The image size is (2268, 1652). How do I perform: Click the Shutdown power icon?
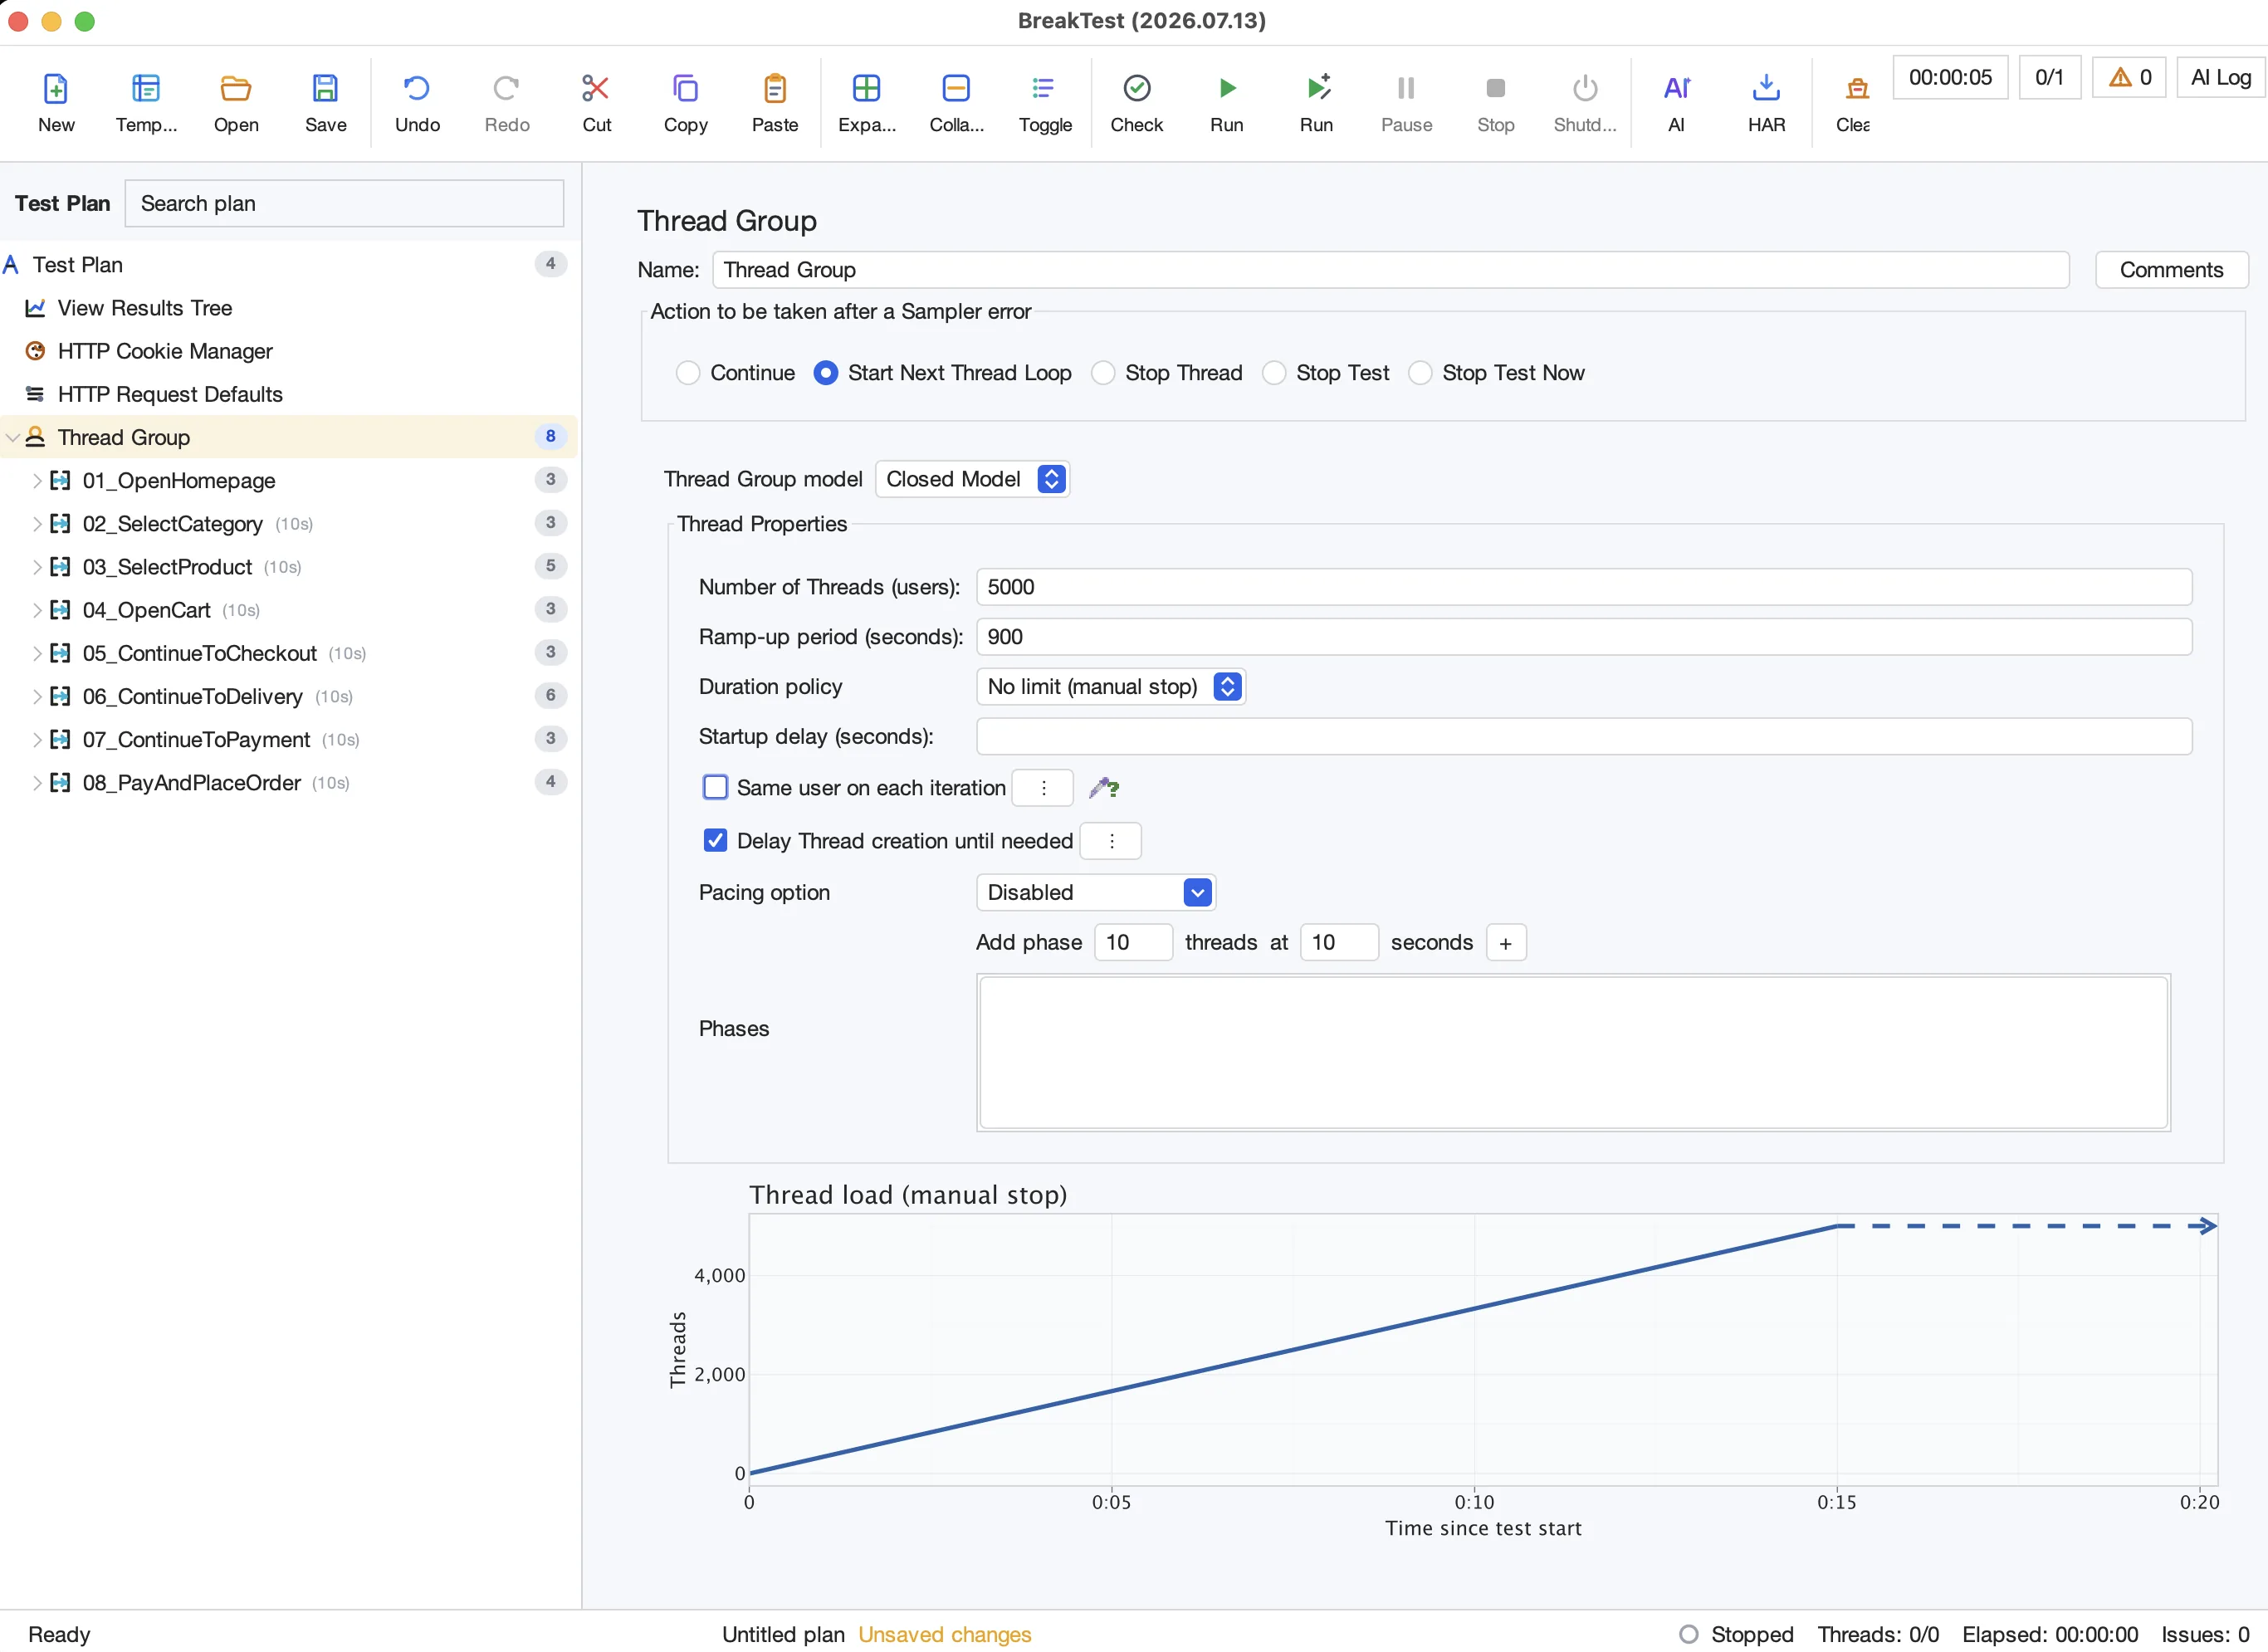click(1585, 89)
